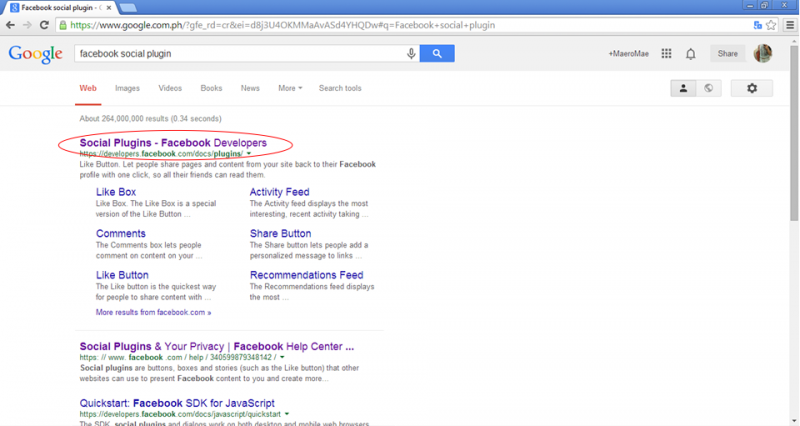Image resolution: width=800 pixels, height=426 pixels.
Task: Open Social Plugins - Facebook Developers result
Action: 173,143
